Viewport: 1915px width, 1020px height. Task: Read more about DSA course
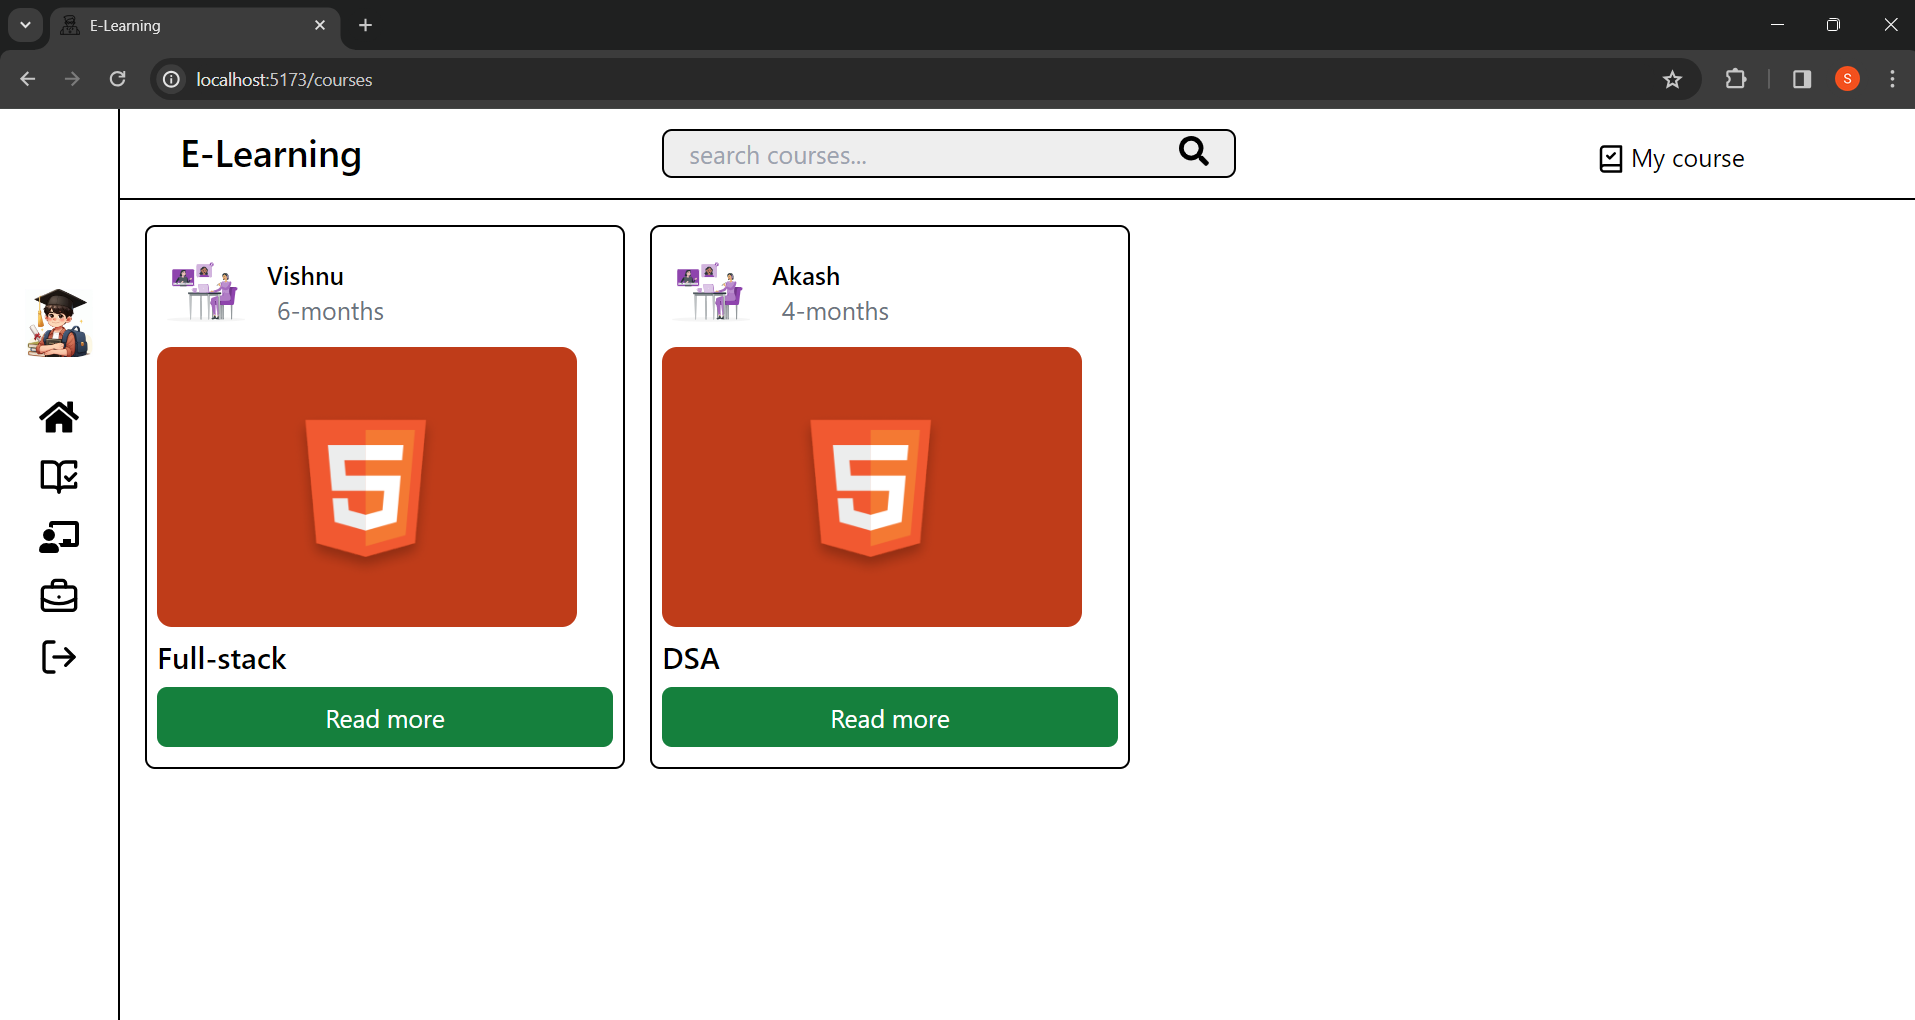[x=890, y=717]
